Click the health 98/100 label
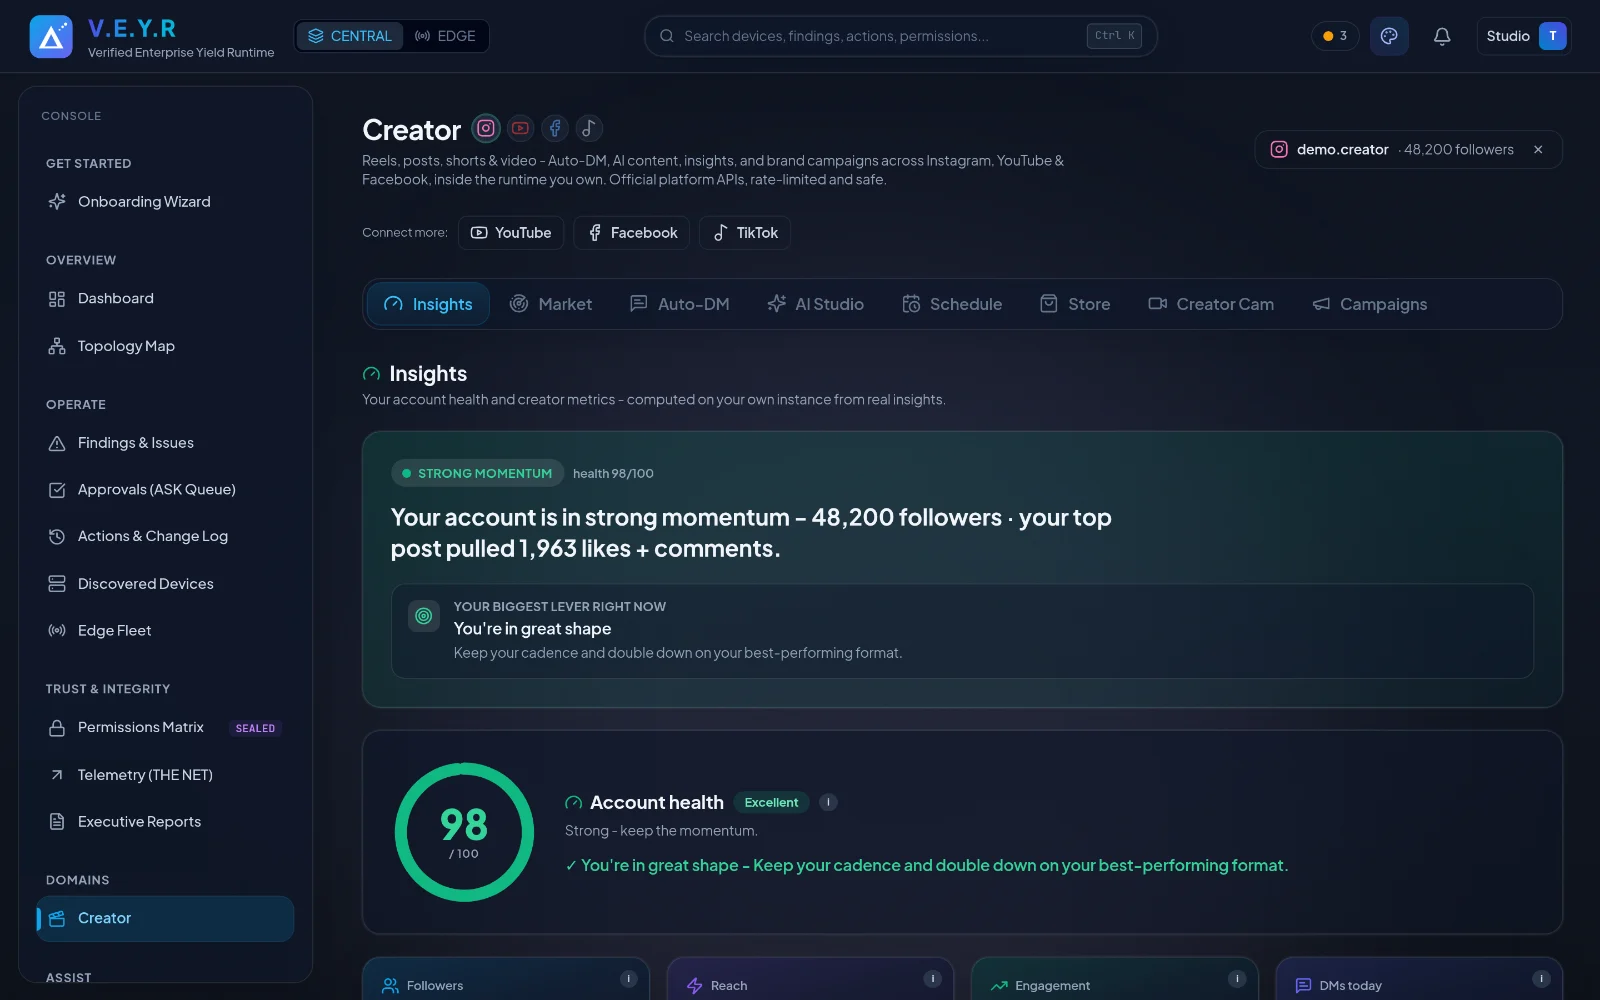This screenshot has height=1000, width=1600. coord(613,474)
